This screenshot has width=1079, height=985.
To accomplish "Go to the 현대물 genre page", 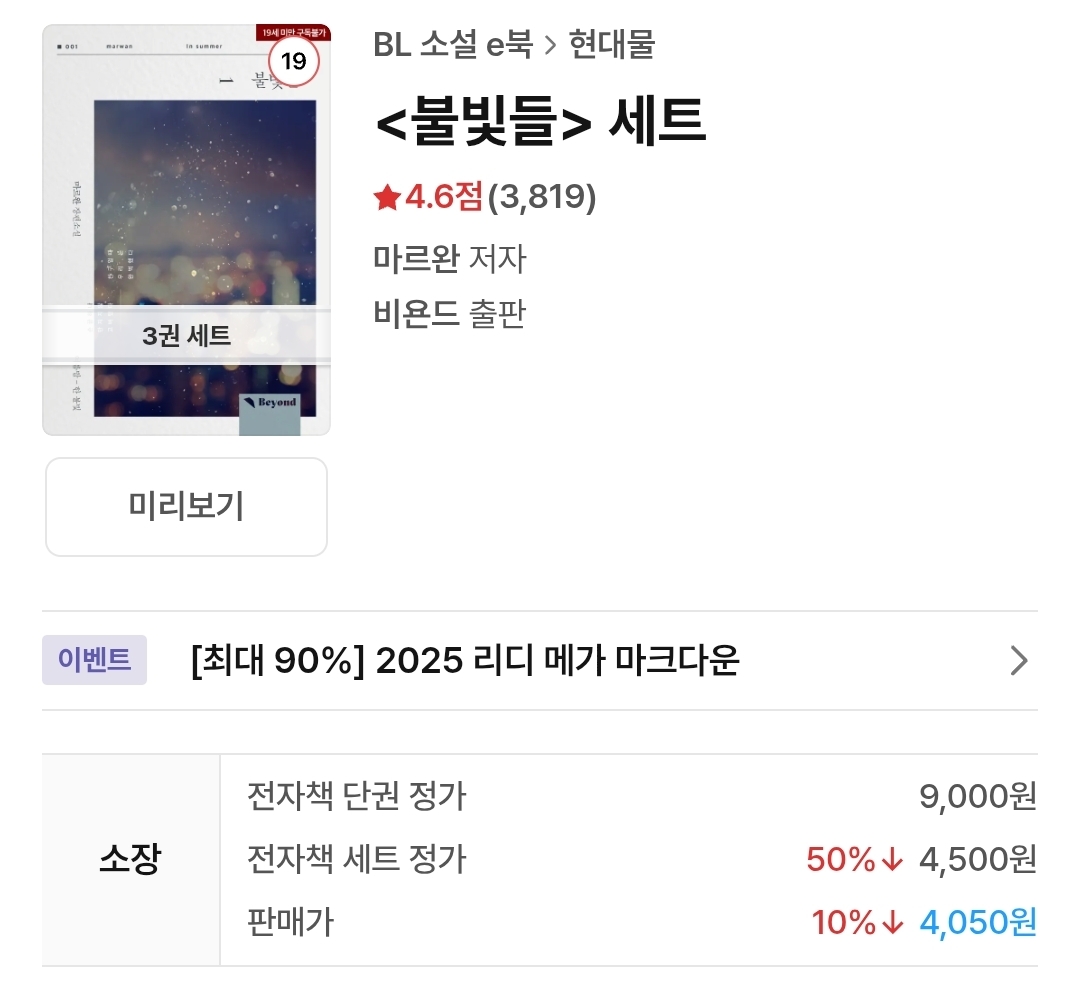I will (611, 45).
